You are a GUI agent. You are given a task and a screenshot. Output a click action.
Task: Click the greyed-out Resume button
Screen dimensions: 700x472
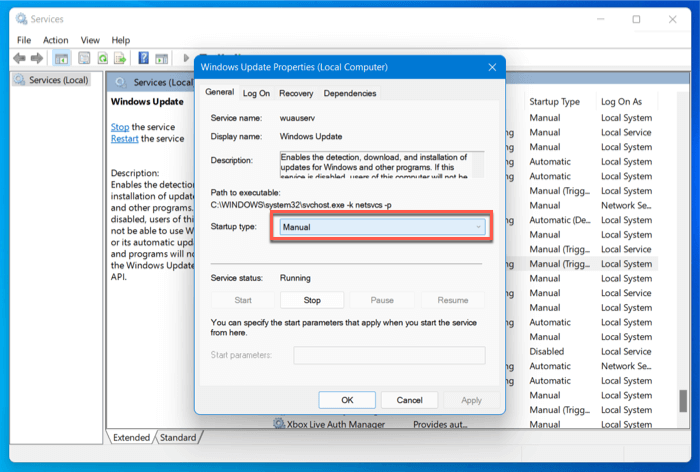pyautogui.click(x=453, y=300)
